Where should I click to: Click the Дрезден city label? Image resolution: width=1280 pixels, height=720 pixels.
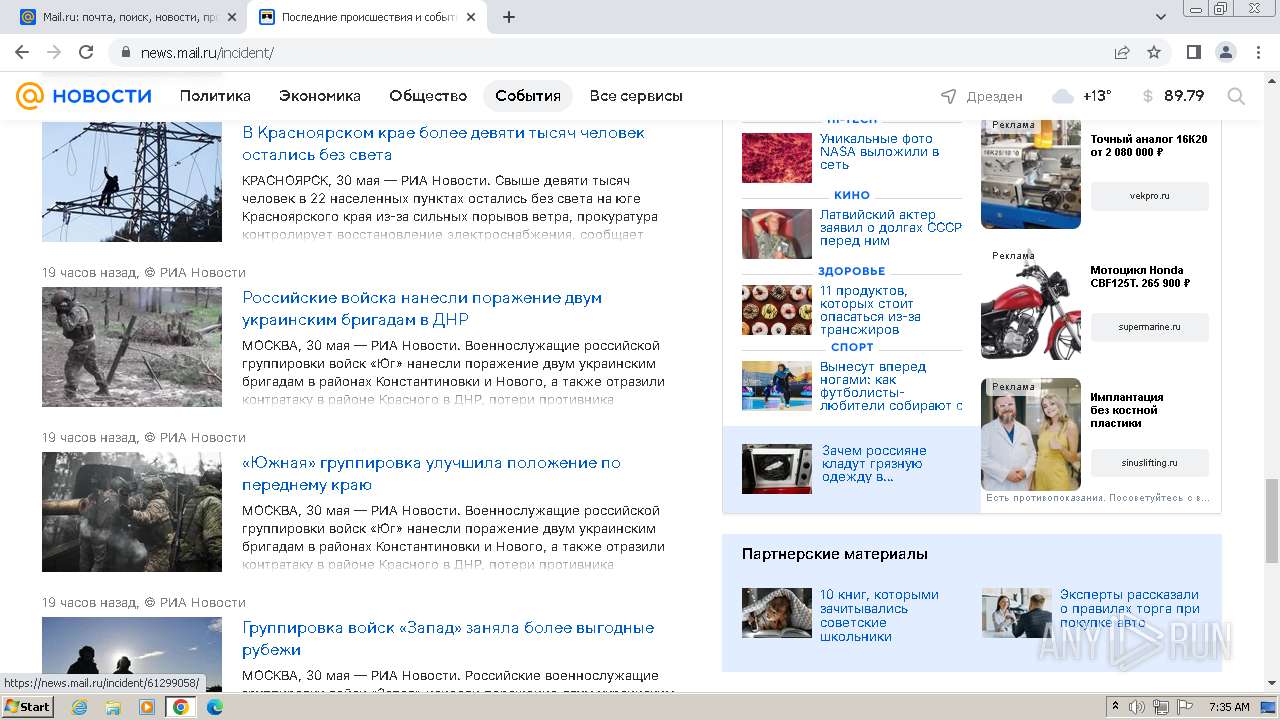994,96
